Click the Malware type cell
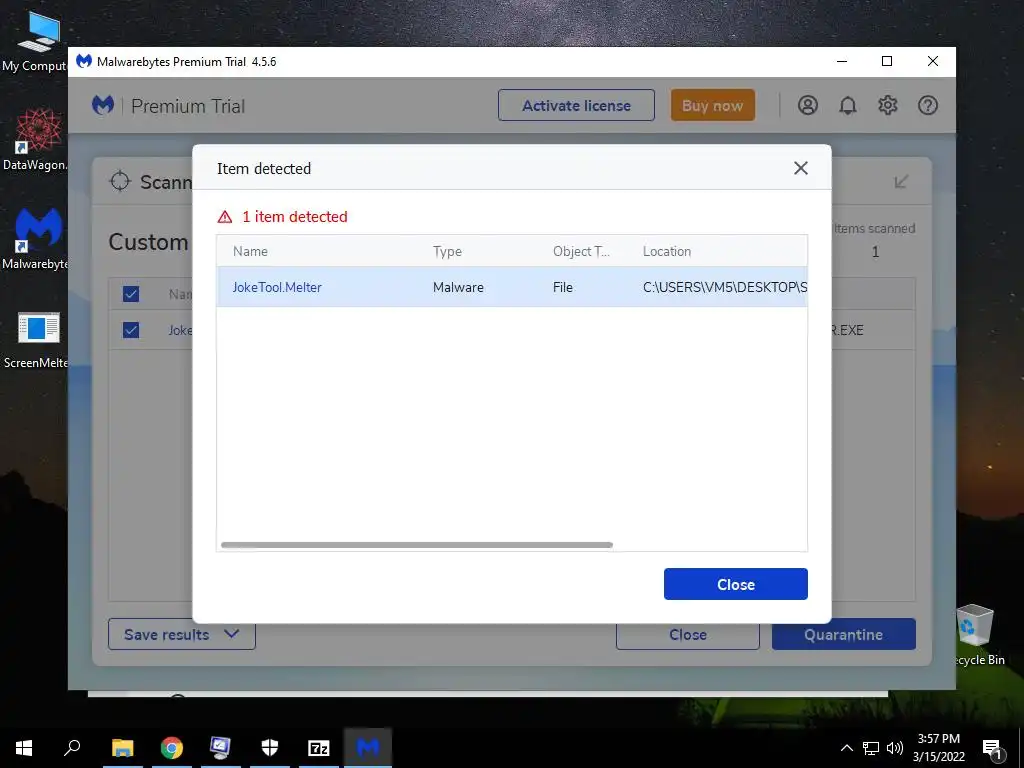Screen dimensions: 1024x768 [x=458, y=287]
